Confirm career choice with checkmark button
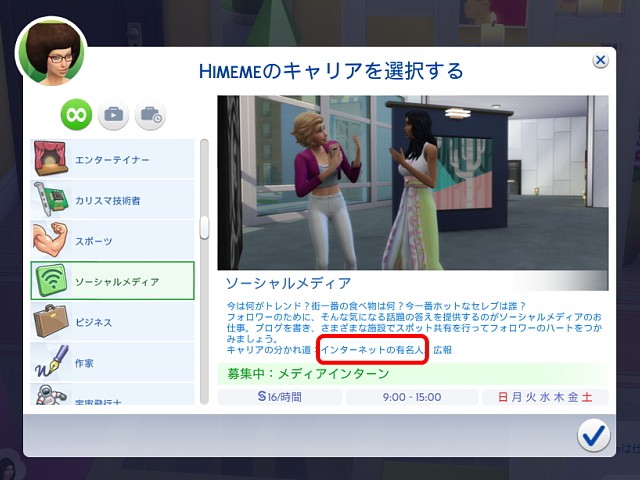This screenshot has width=640, height=480. (x=594, y=435)
